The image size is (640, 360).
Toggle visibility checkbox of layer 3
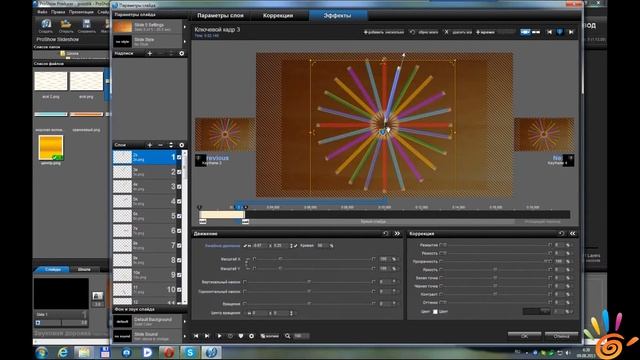pyautogui.click(x=179, y=187)
